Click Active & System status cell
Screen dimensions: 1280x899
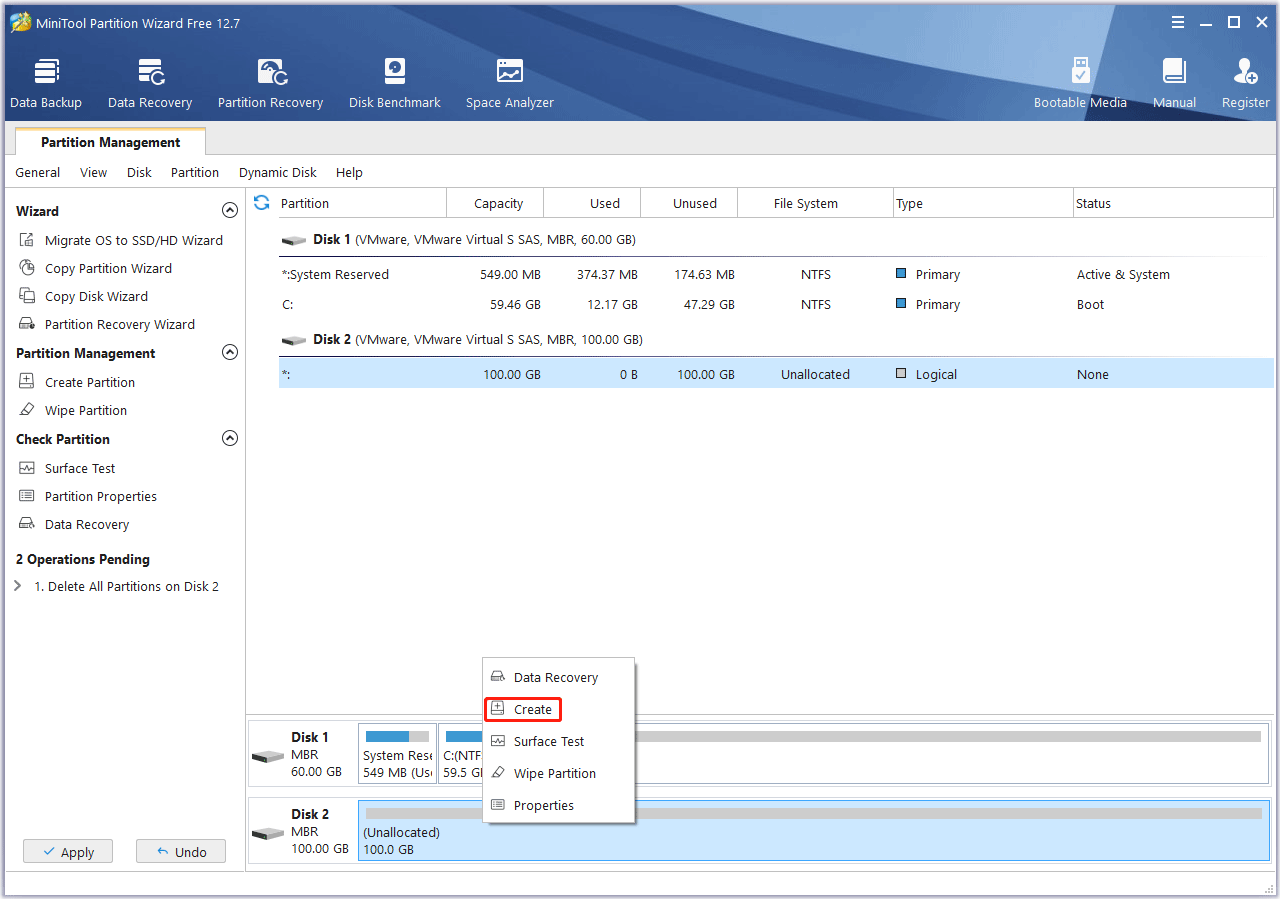tap(1123, 274)
